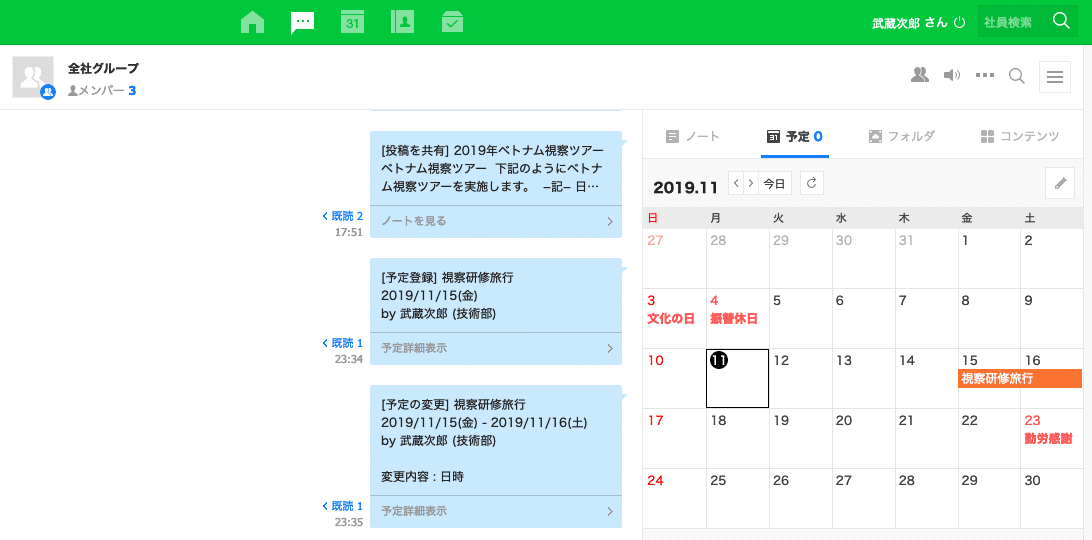The height and width of the screenshot is (540, 1092).
Task: Select November 20 in the calendar
Action: click(864, 438)
